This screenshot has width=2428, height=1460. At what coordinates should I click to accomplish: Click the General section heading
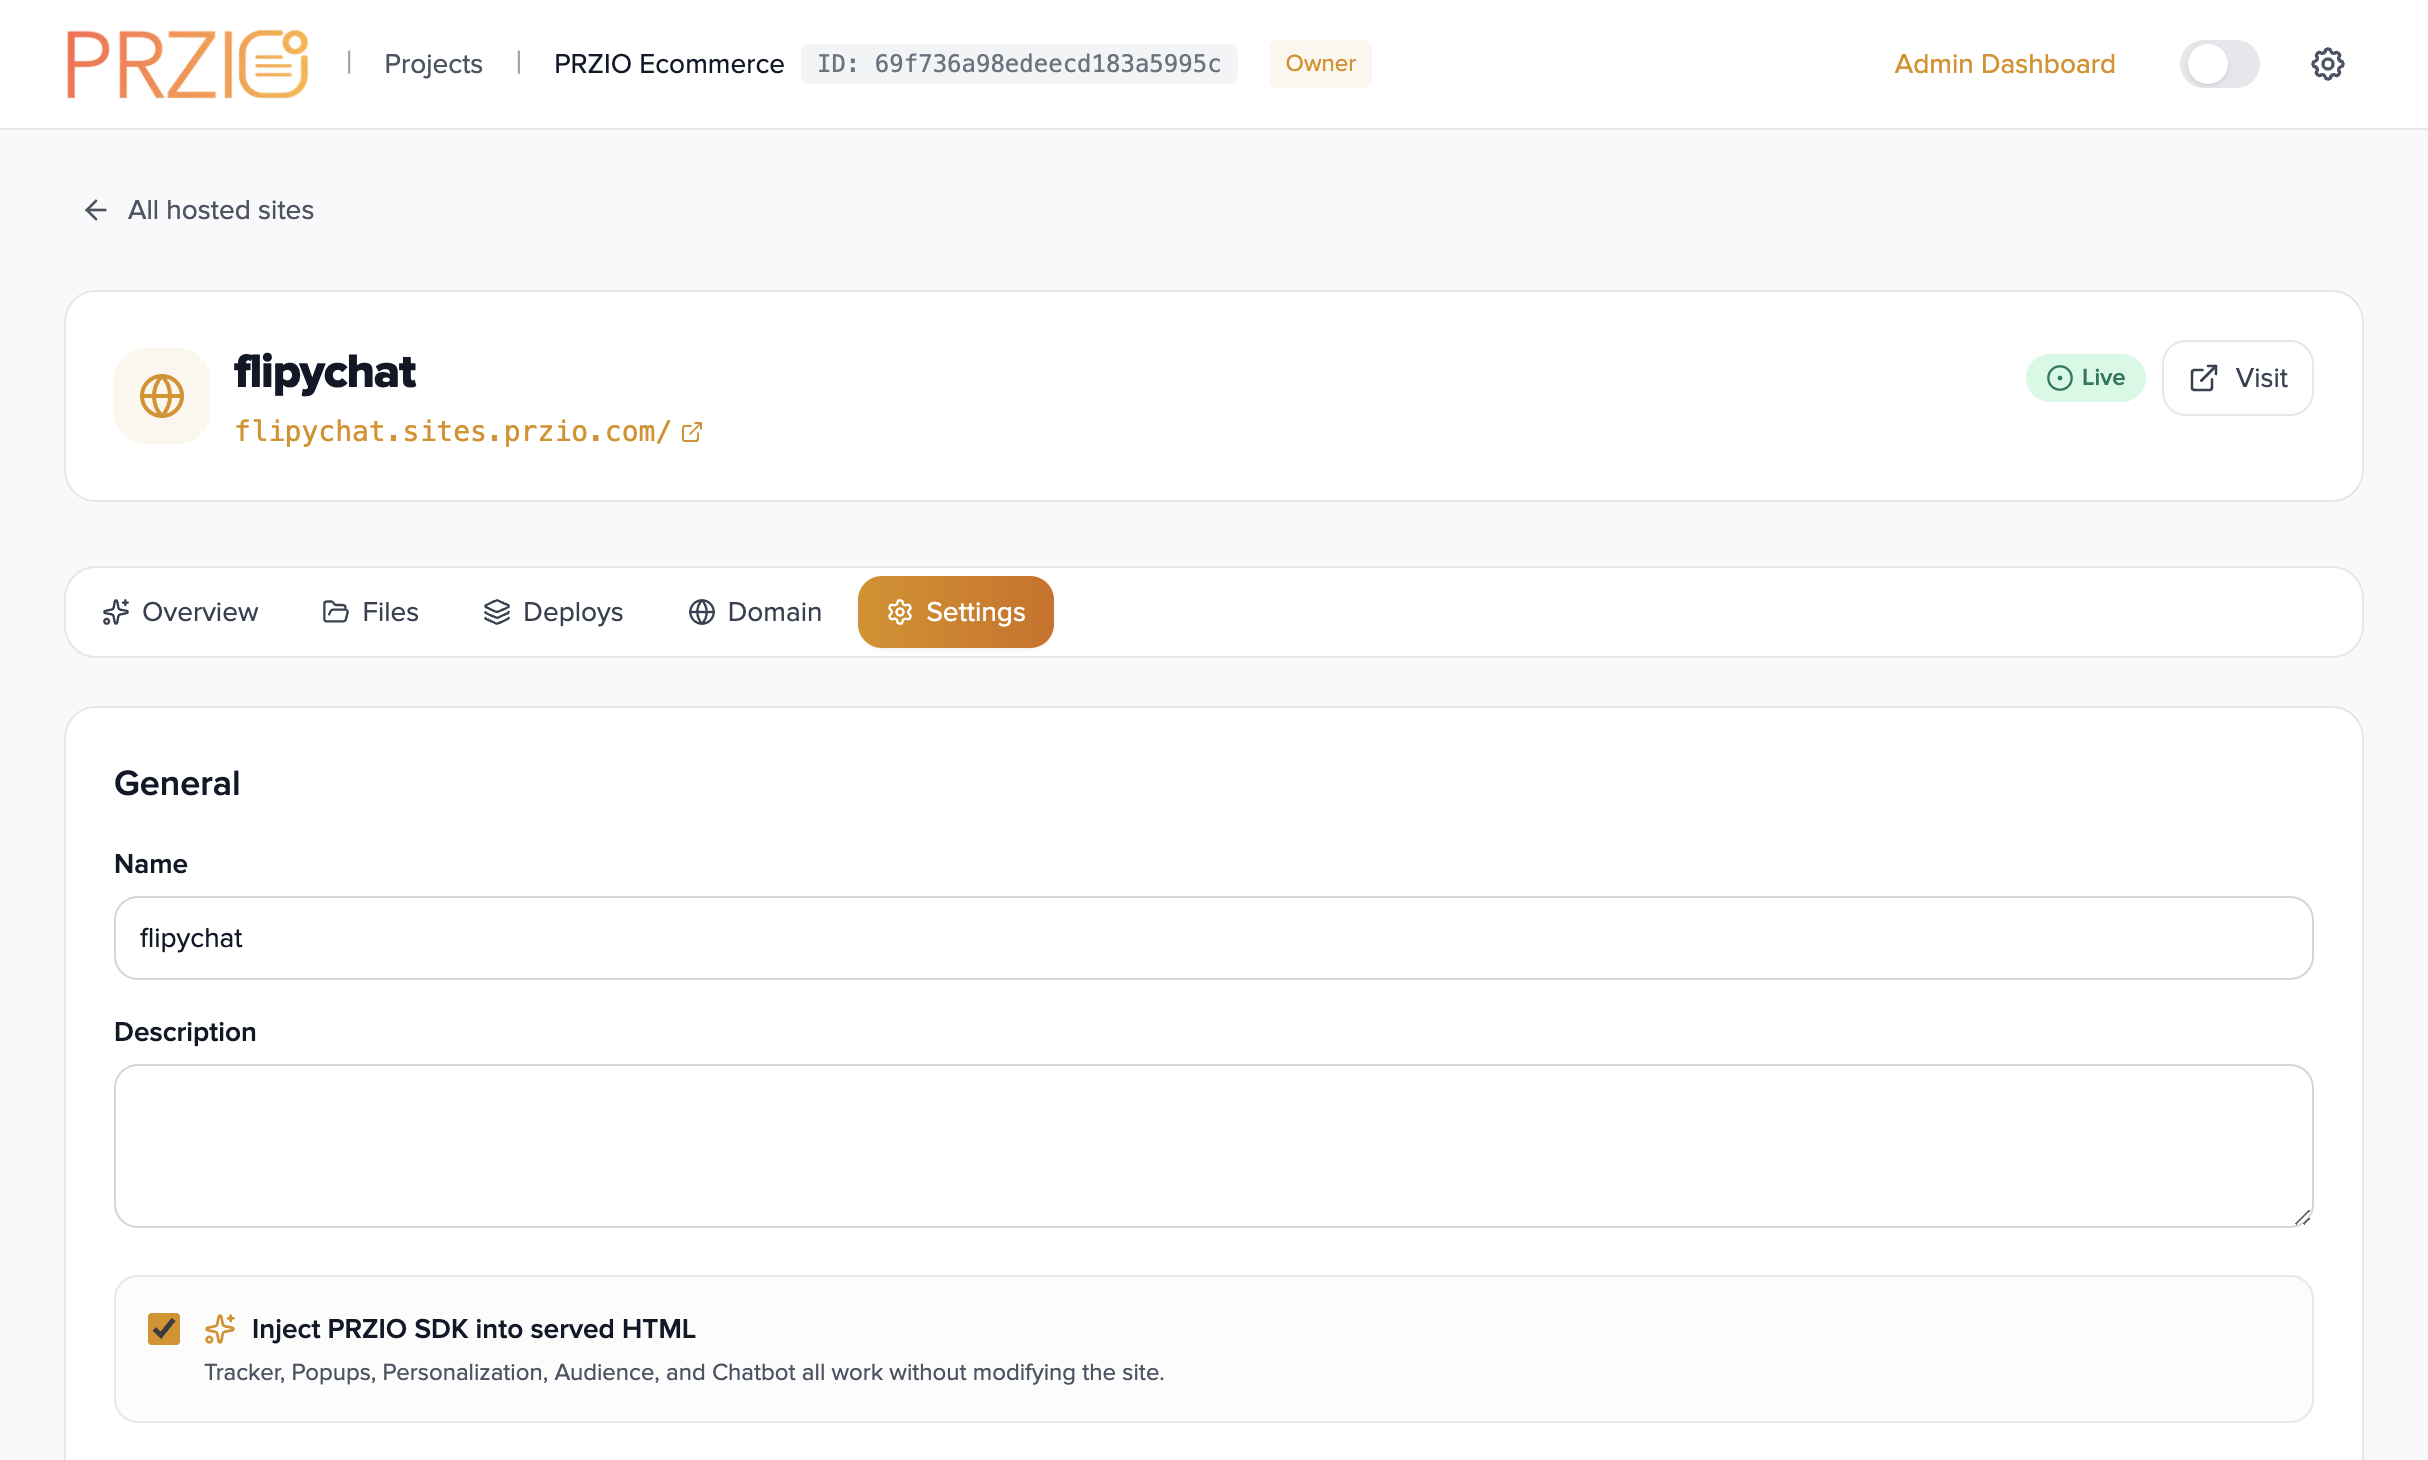click(177, 783)
